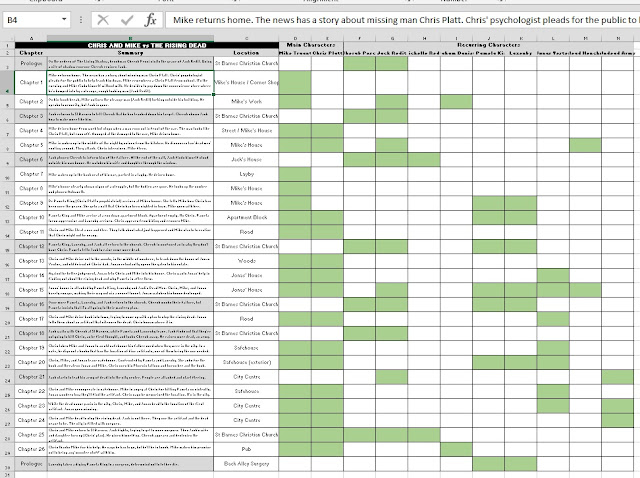Select Chapter 26's green cell in column I
This screenshot has height=478, width=640.
pos(456,449)
